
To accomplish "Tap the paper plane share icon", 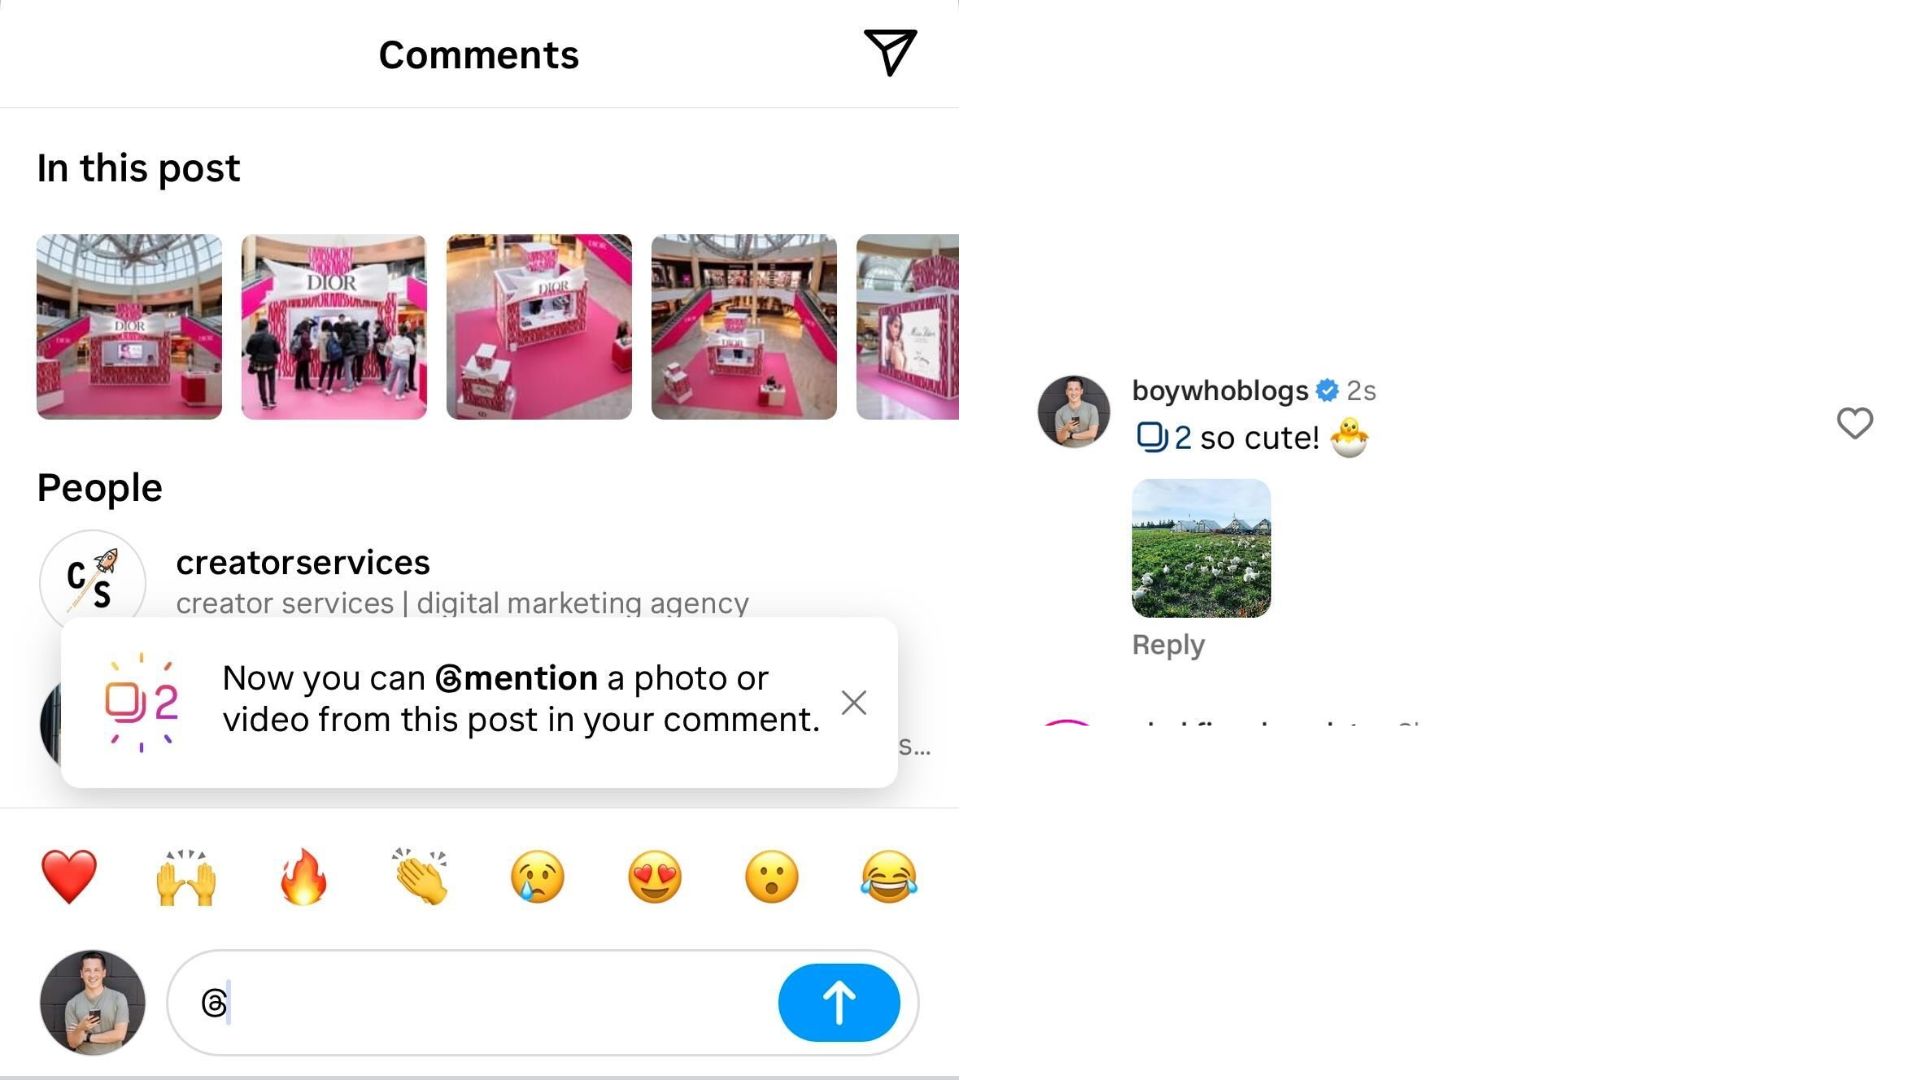I will coord(889,52).
